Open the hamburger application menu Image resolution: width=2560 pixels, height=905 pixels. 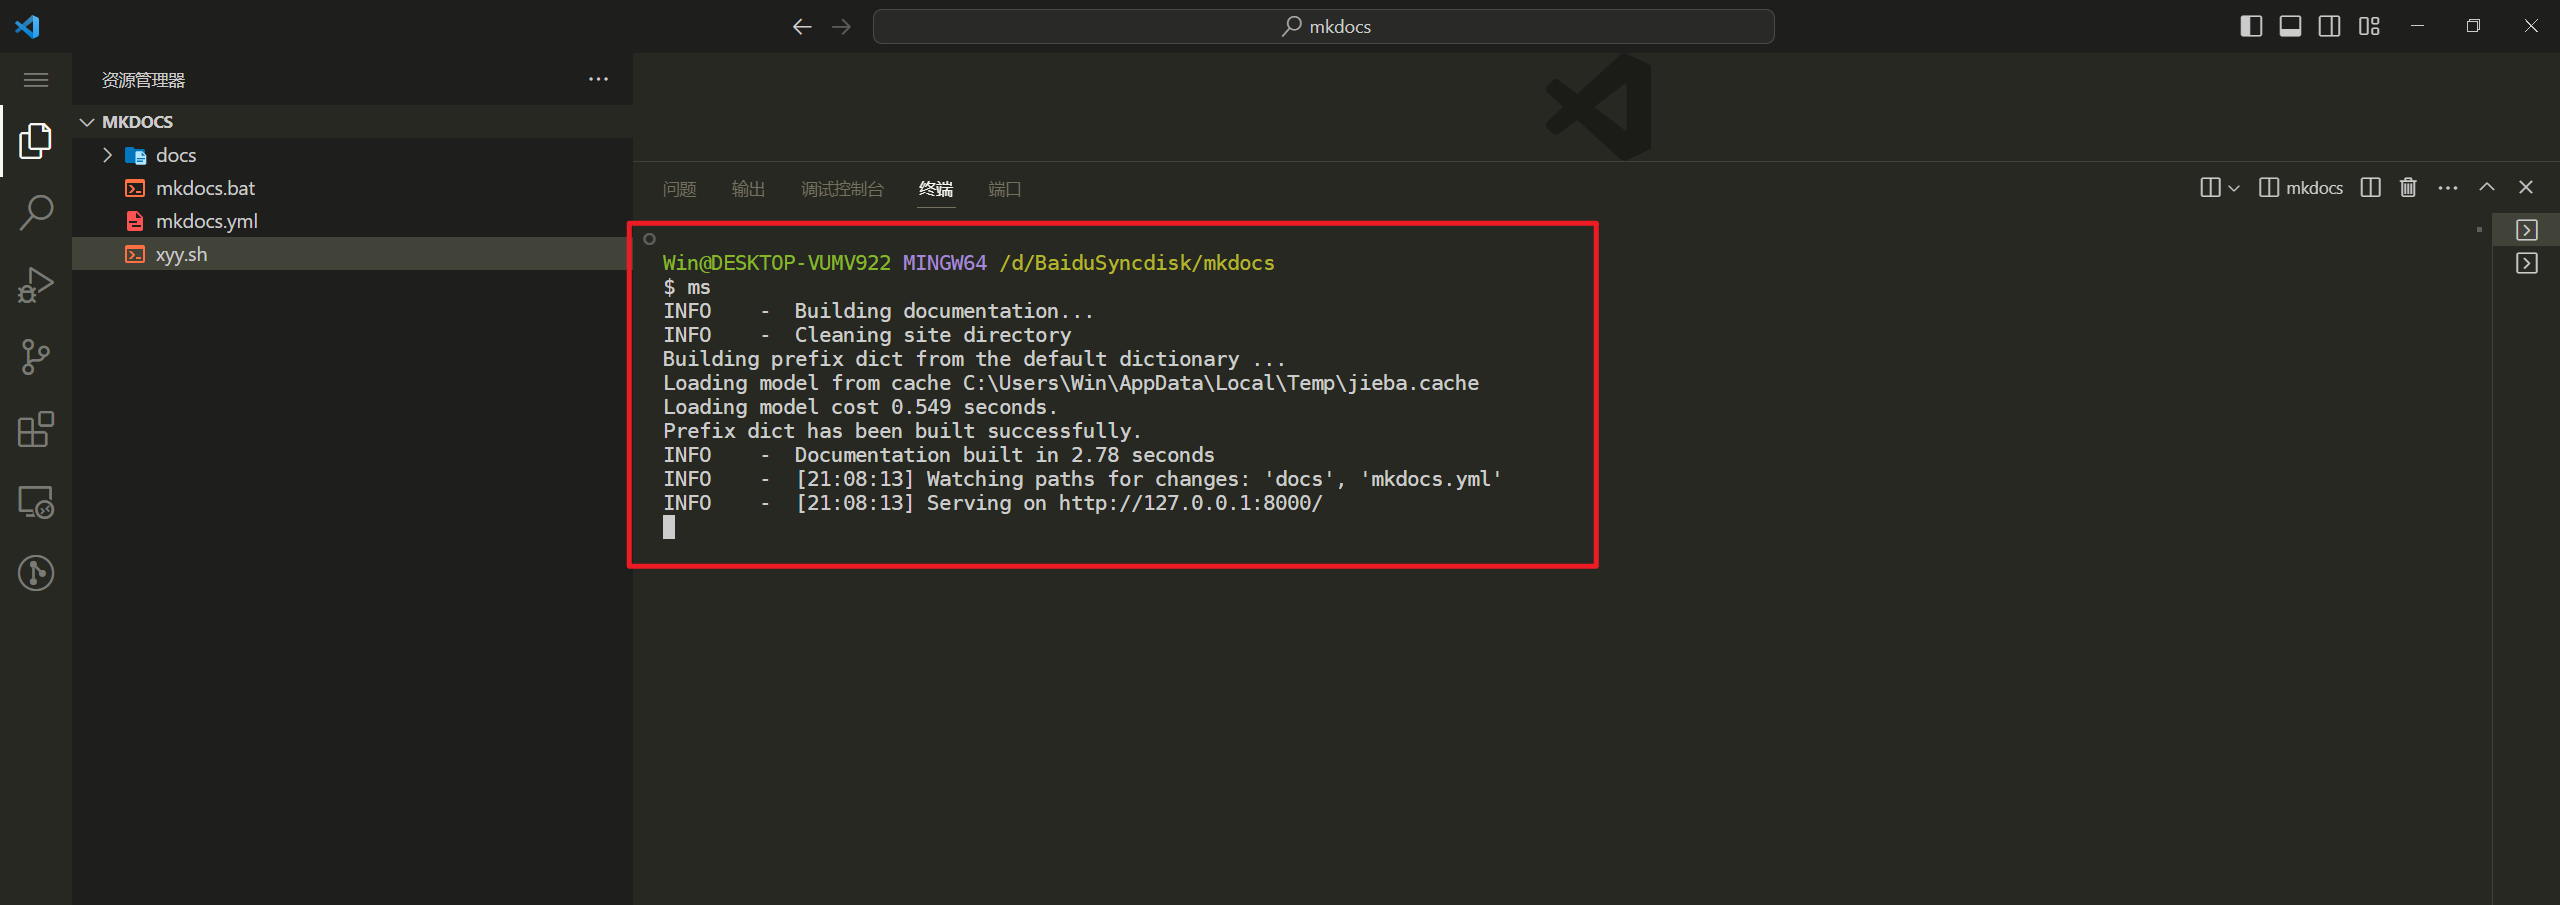coord(36,80)
